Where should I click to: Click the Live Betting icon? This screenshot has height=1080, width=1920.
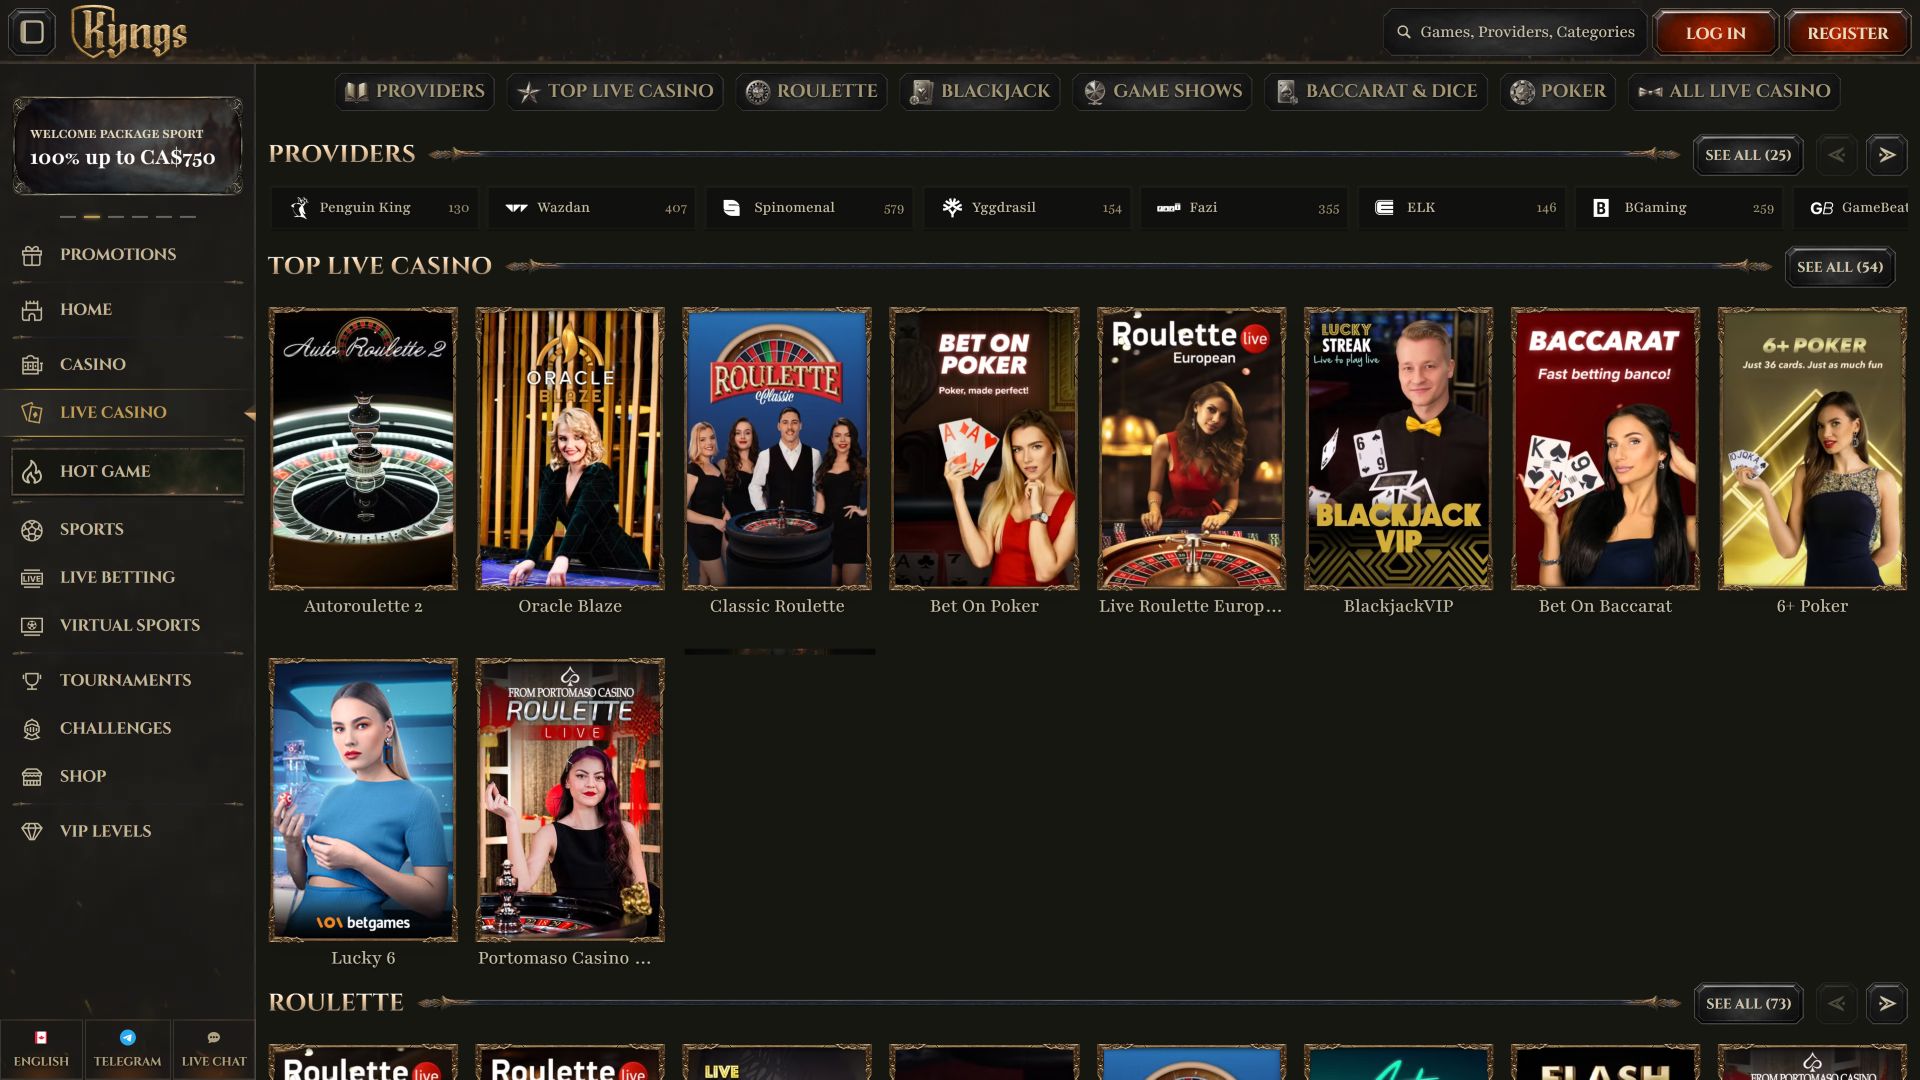(32, 578)
